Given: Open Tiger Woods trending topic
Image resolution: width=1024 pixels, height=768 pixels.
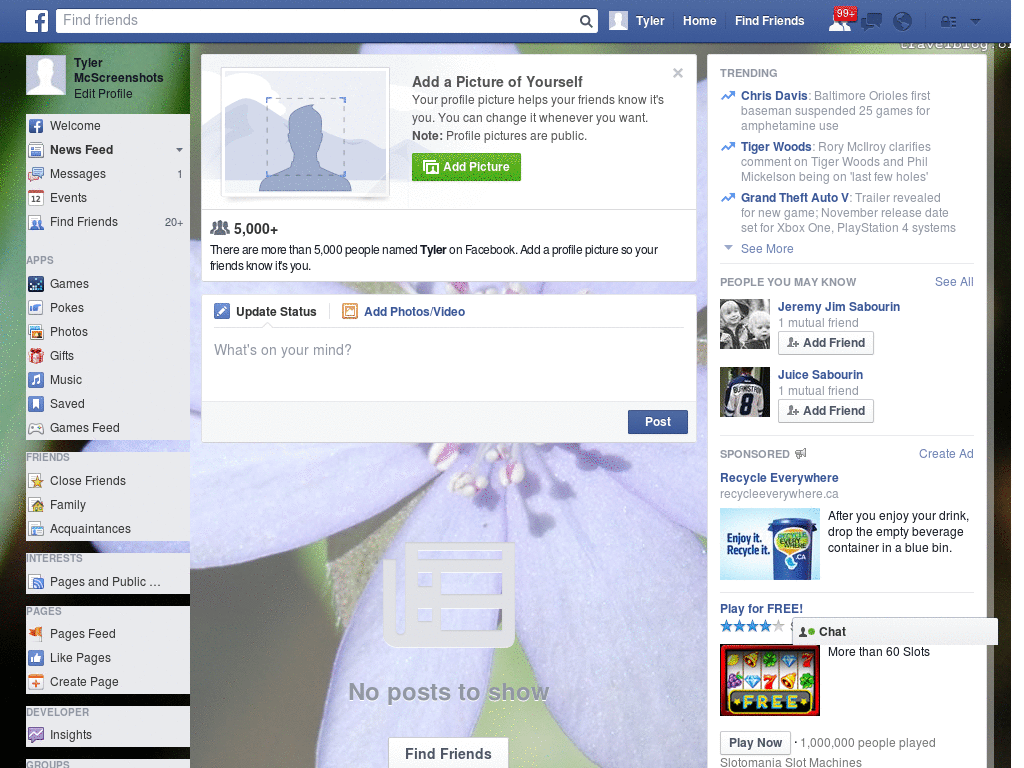Looking at the screenshot, I should point(776,147).
